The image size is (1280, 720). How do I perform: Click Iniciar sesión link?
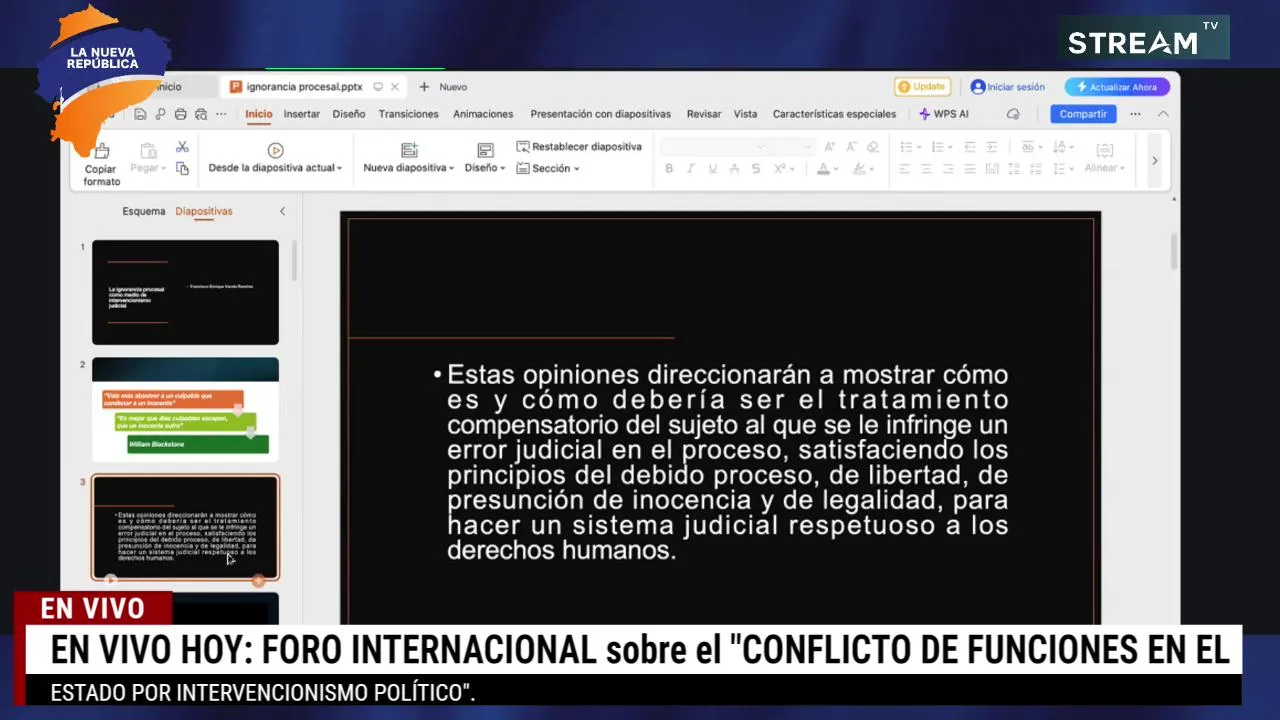coord(1008,87)
